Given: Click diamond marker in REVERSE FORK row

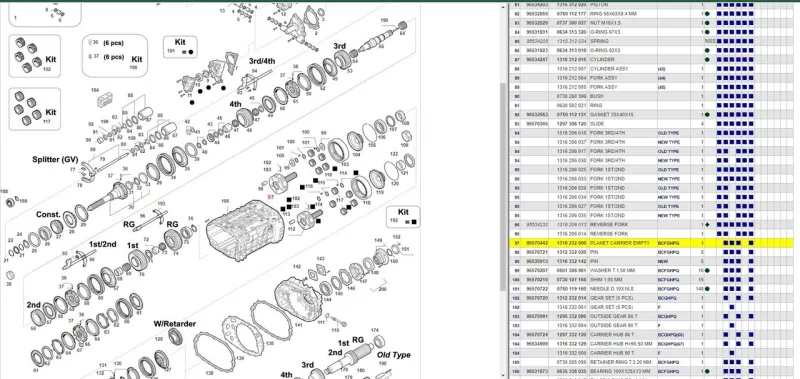Looking at the screenshot, I should [x=707, y=225].
